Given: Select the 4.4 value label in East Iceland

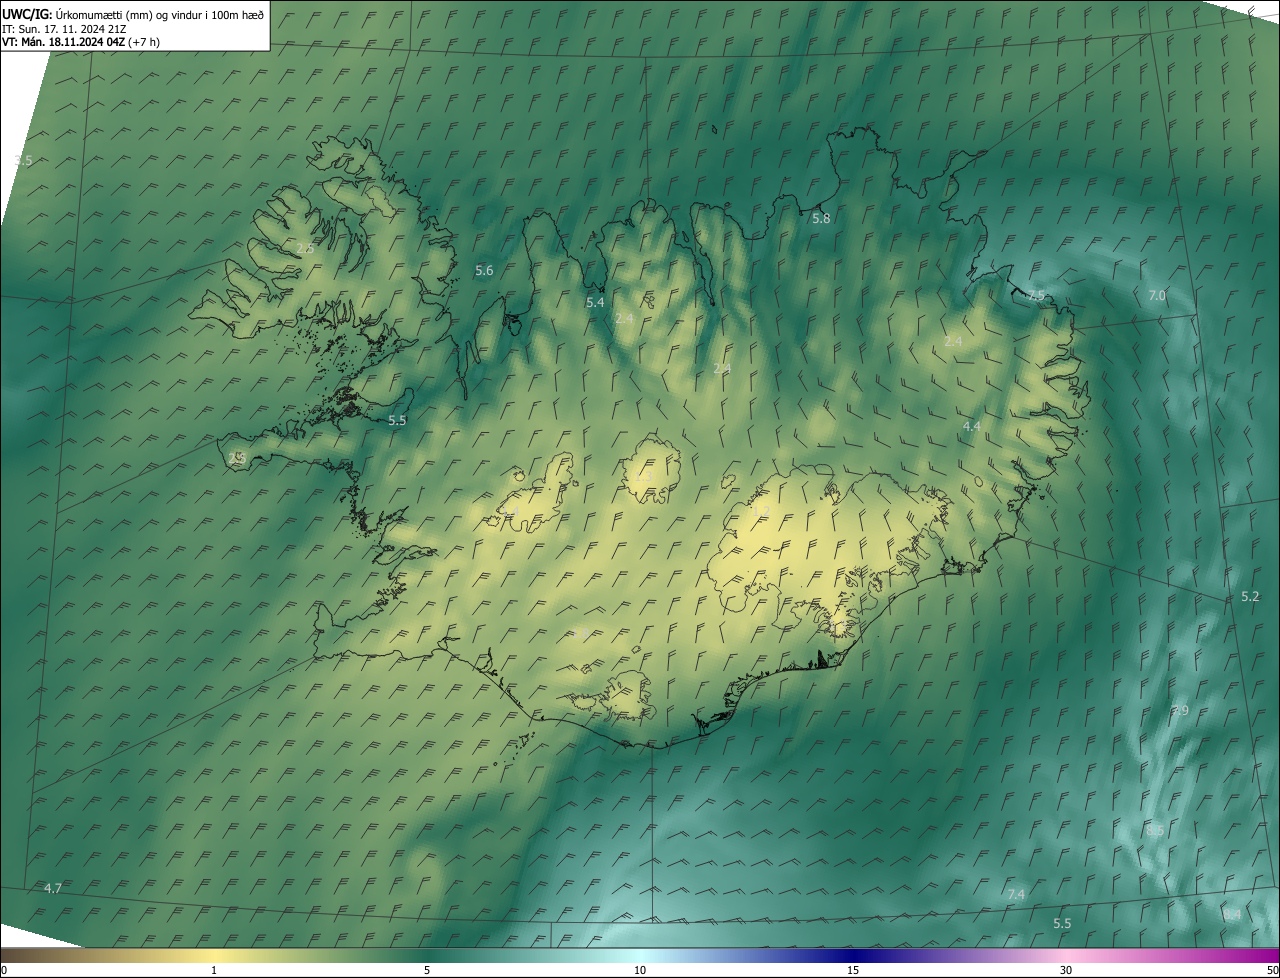Looking at the screenshot, I should (971, 427).
